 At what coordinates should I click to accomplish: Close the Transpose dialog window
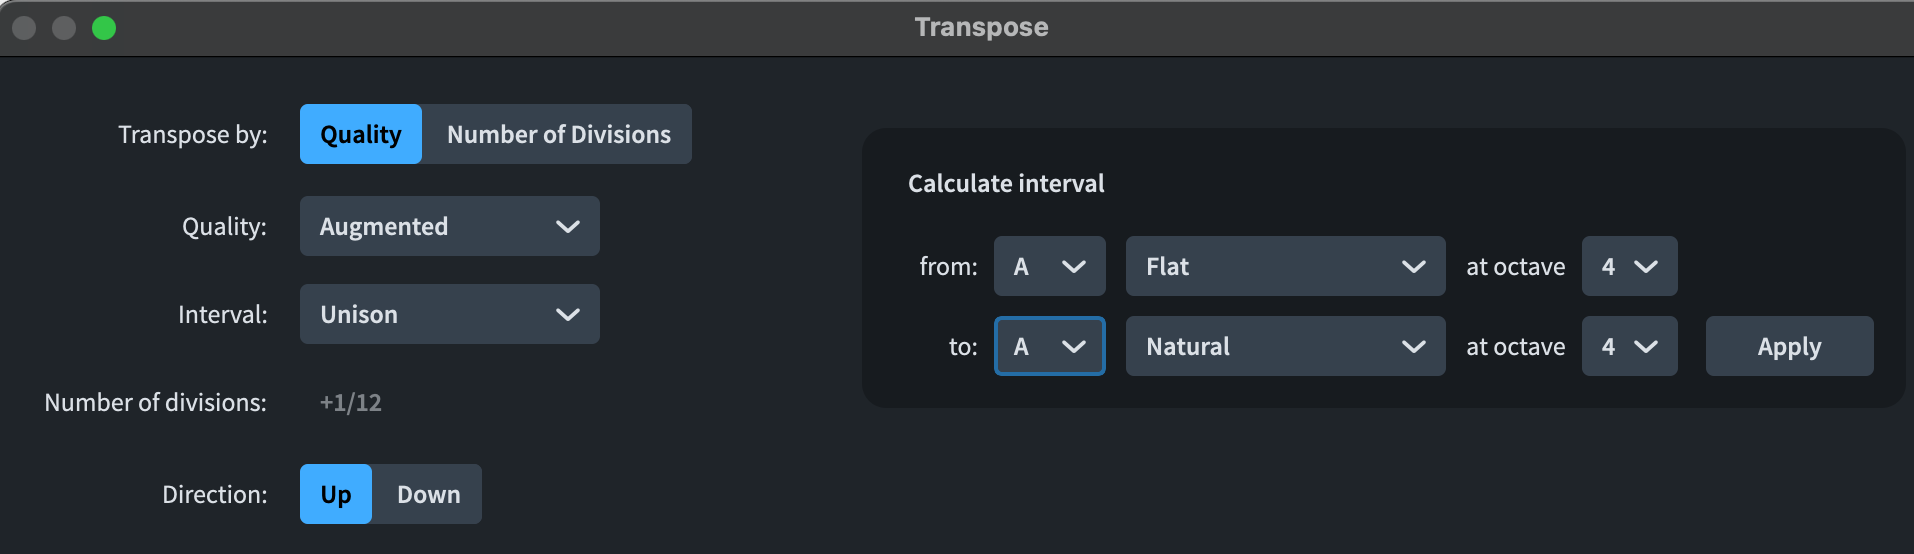(x=24, y=28)
